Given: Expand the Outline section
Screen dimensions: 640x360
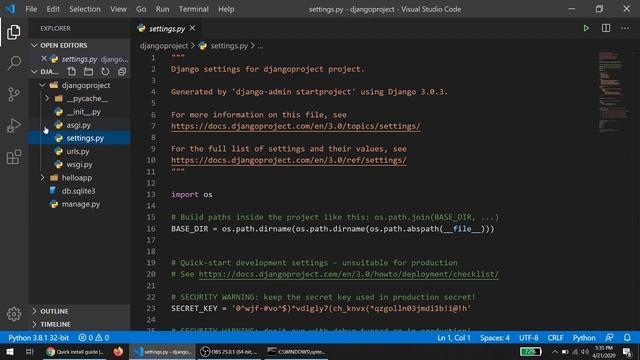Looking at the screenshot, I should 34,311.
